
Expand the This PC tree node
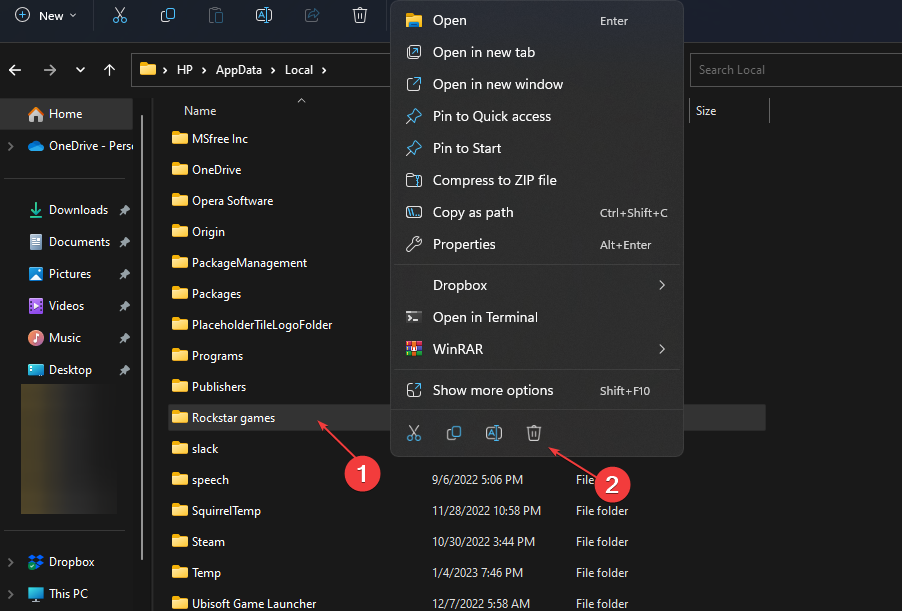pos(11,594)
